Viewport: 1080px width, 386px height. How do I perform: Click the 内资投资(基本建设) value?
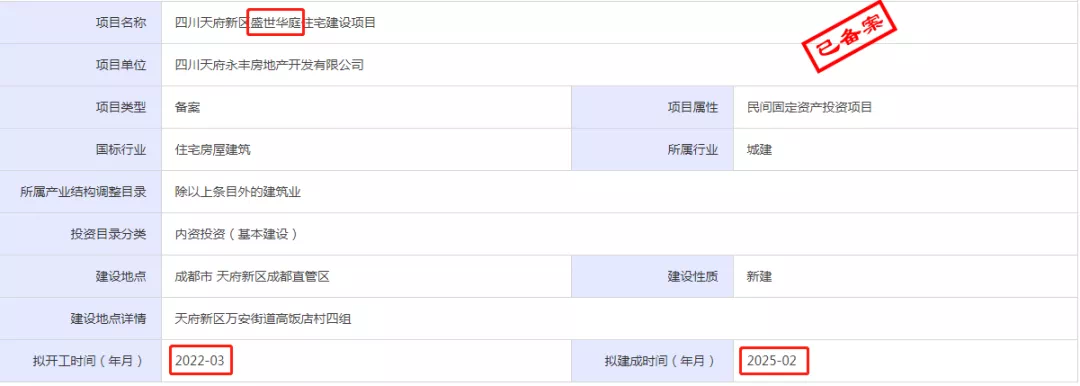pos(238,234)
